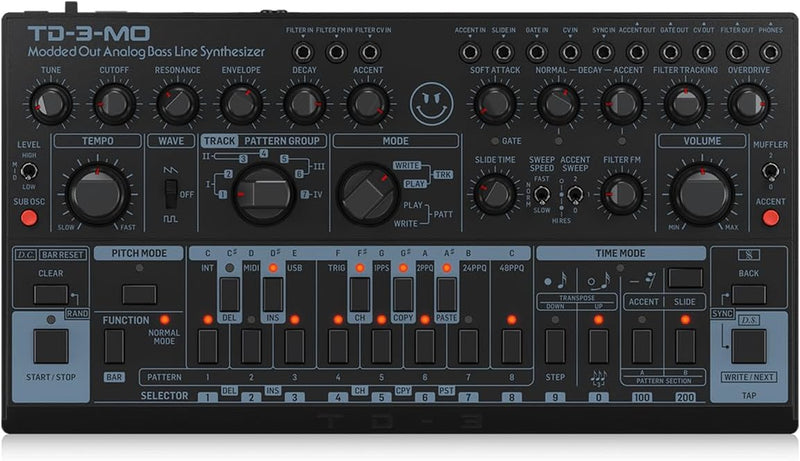This screenshot has width=800, height=461.
Task: Toggle the Wave selector switch
Action: point(171,194)
